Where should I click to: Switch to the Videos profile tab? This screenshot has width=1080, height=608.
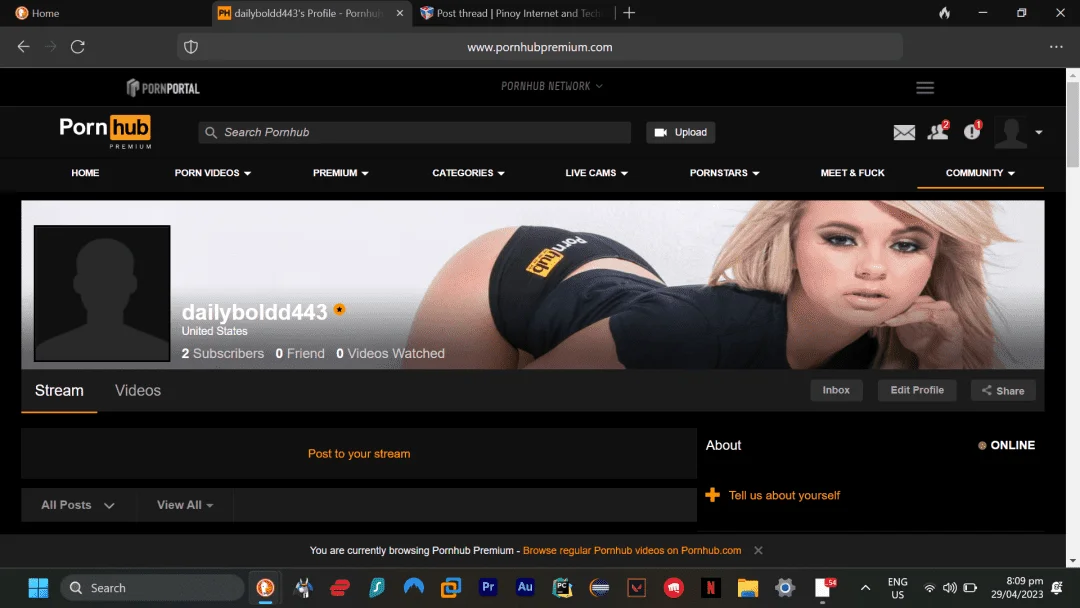tap(138, 390)
